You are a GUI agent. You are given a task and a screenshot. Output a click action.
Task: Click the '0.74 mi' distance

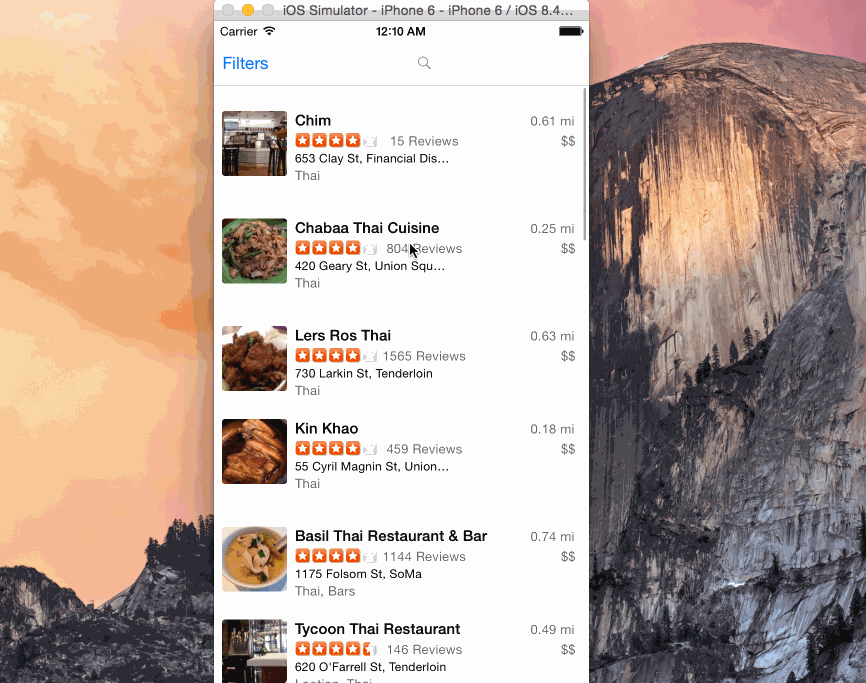point(552,537)
